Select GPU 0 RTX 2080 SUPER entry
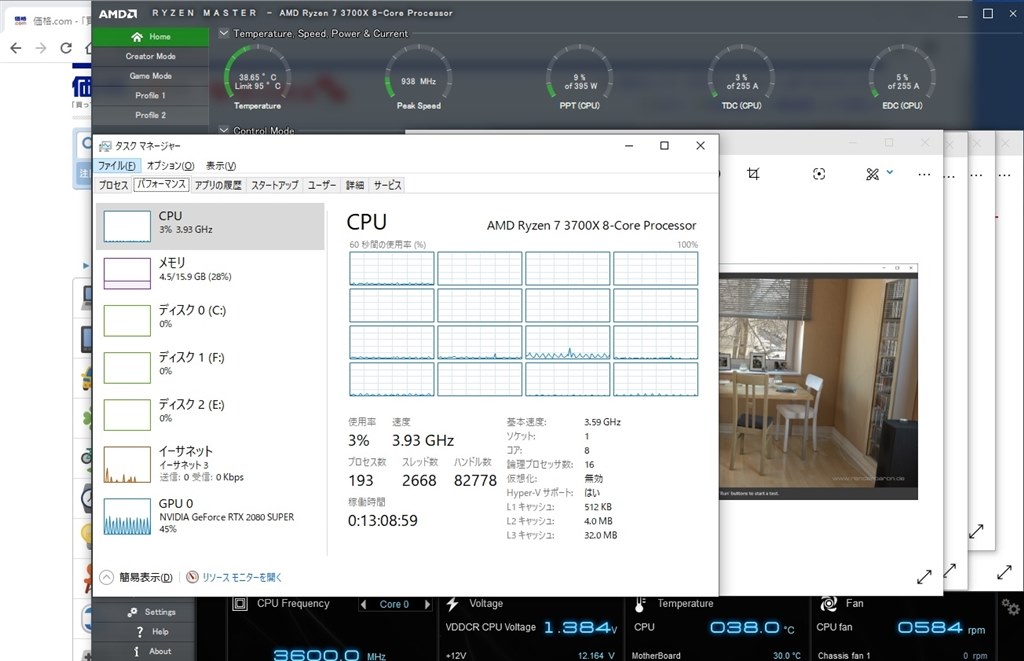Viewport: 1024px width, 661px height. click(210, 517)
